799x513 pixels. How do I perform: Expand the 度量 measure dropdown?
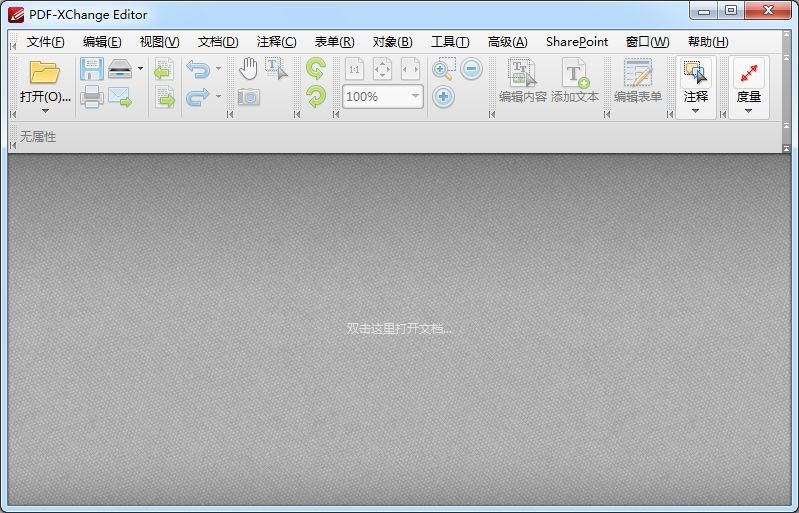coord(748,111)
